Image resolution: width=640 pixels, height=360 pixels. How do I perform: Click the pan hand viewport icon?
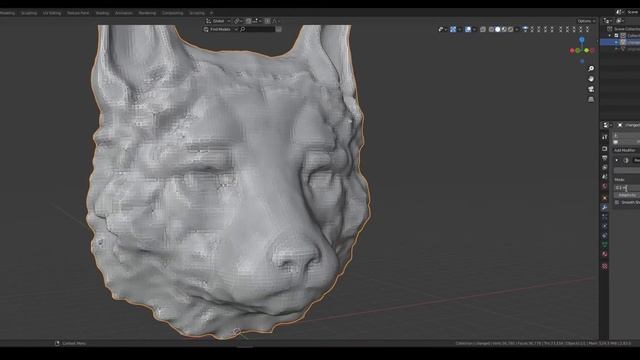click(591, 78)
